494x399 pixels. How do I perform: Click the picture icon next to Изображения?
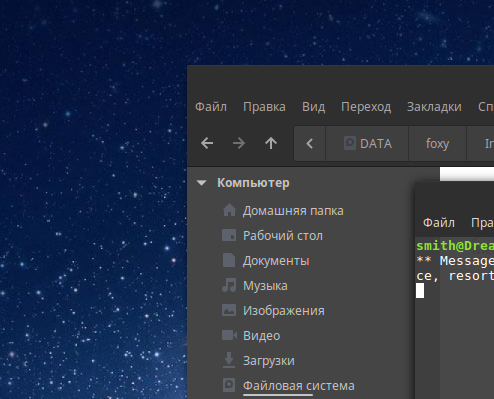pyautogui.click(x=229, y=310)
